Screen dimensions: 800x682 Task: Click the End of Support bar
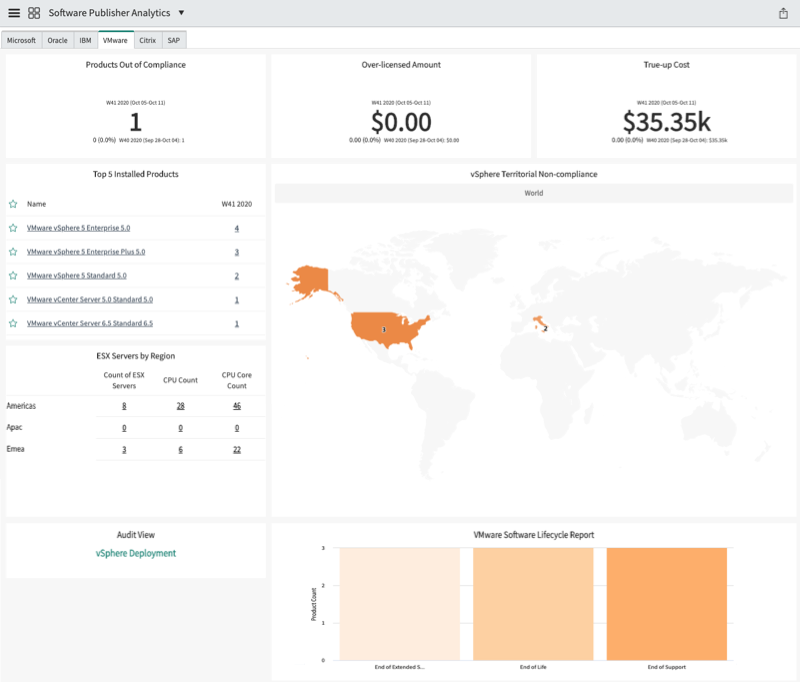(667, 604)
